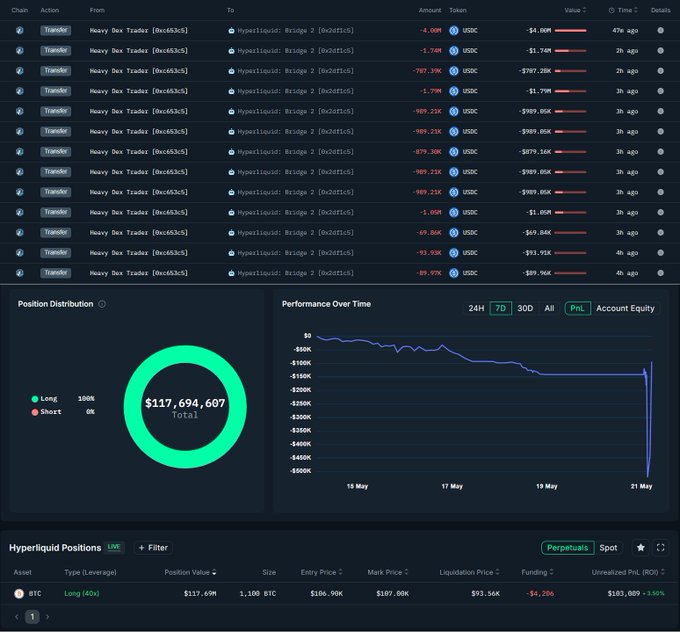Screen dimensions: 680x632
Task: Expand Hyperliquid Positions to fullscreen
Action: 660,548
